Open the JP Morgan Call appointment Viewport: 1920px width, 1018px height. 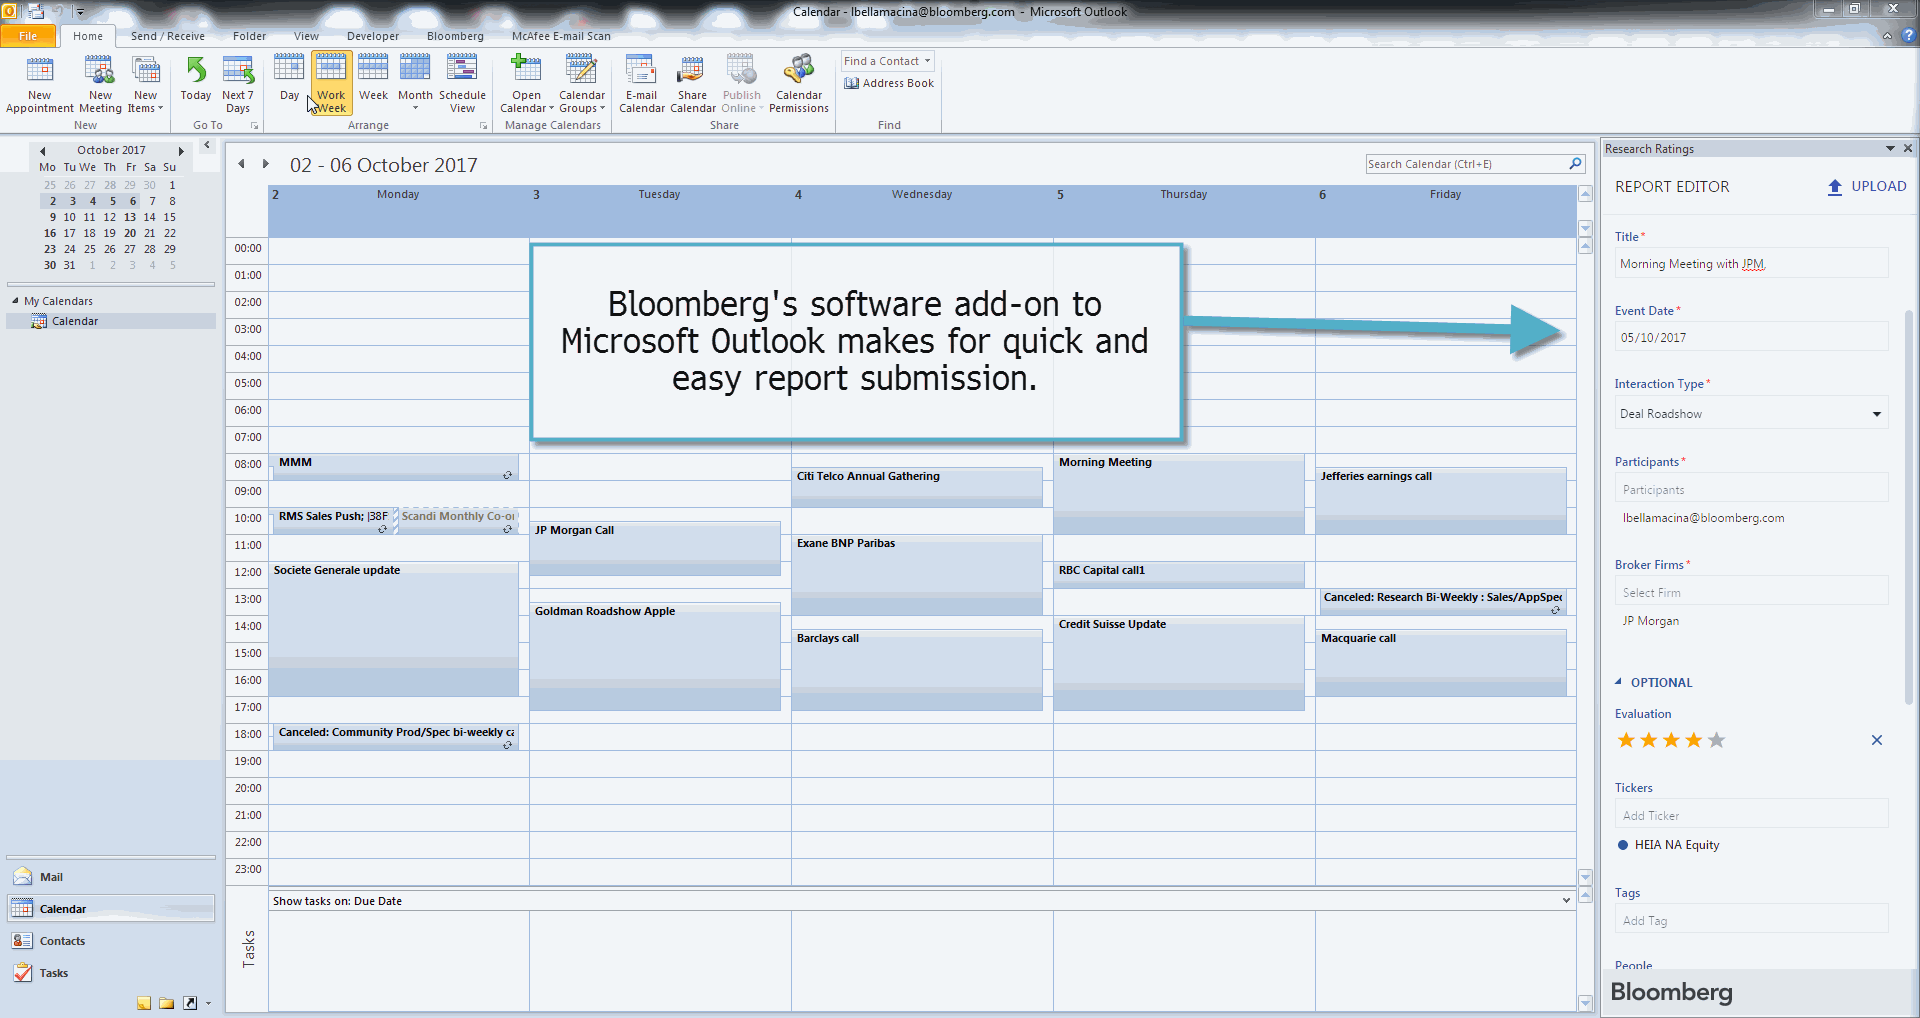[x=655, y=548]
